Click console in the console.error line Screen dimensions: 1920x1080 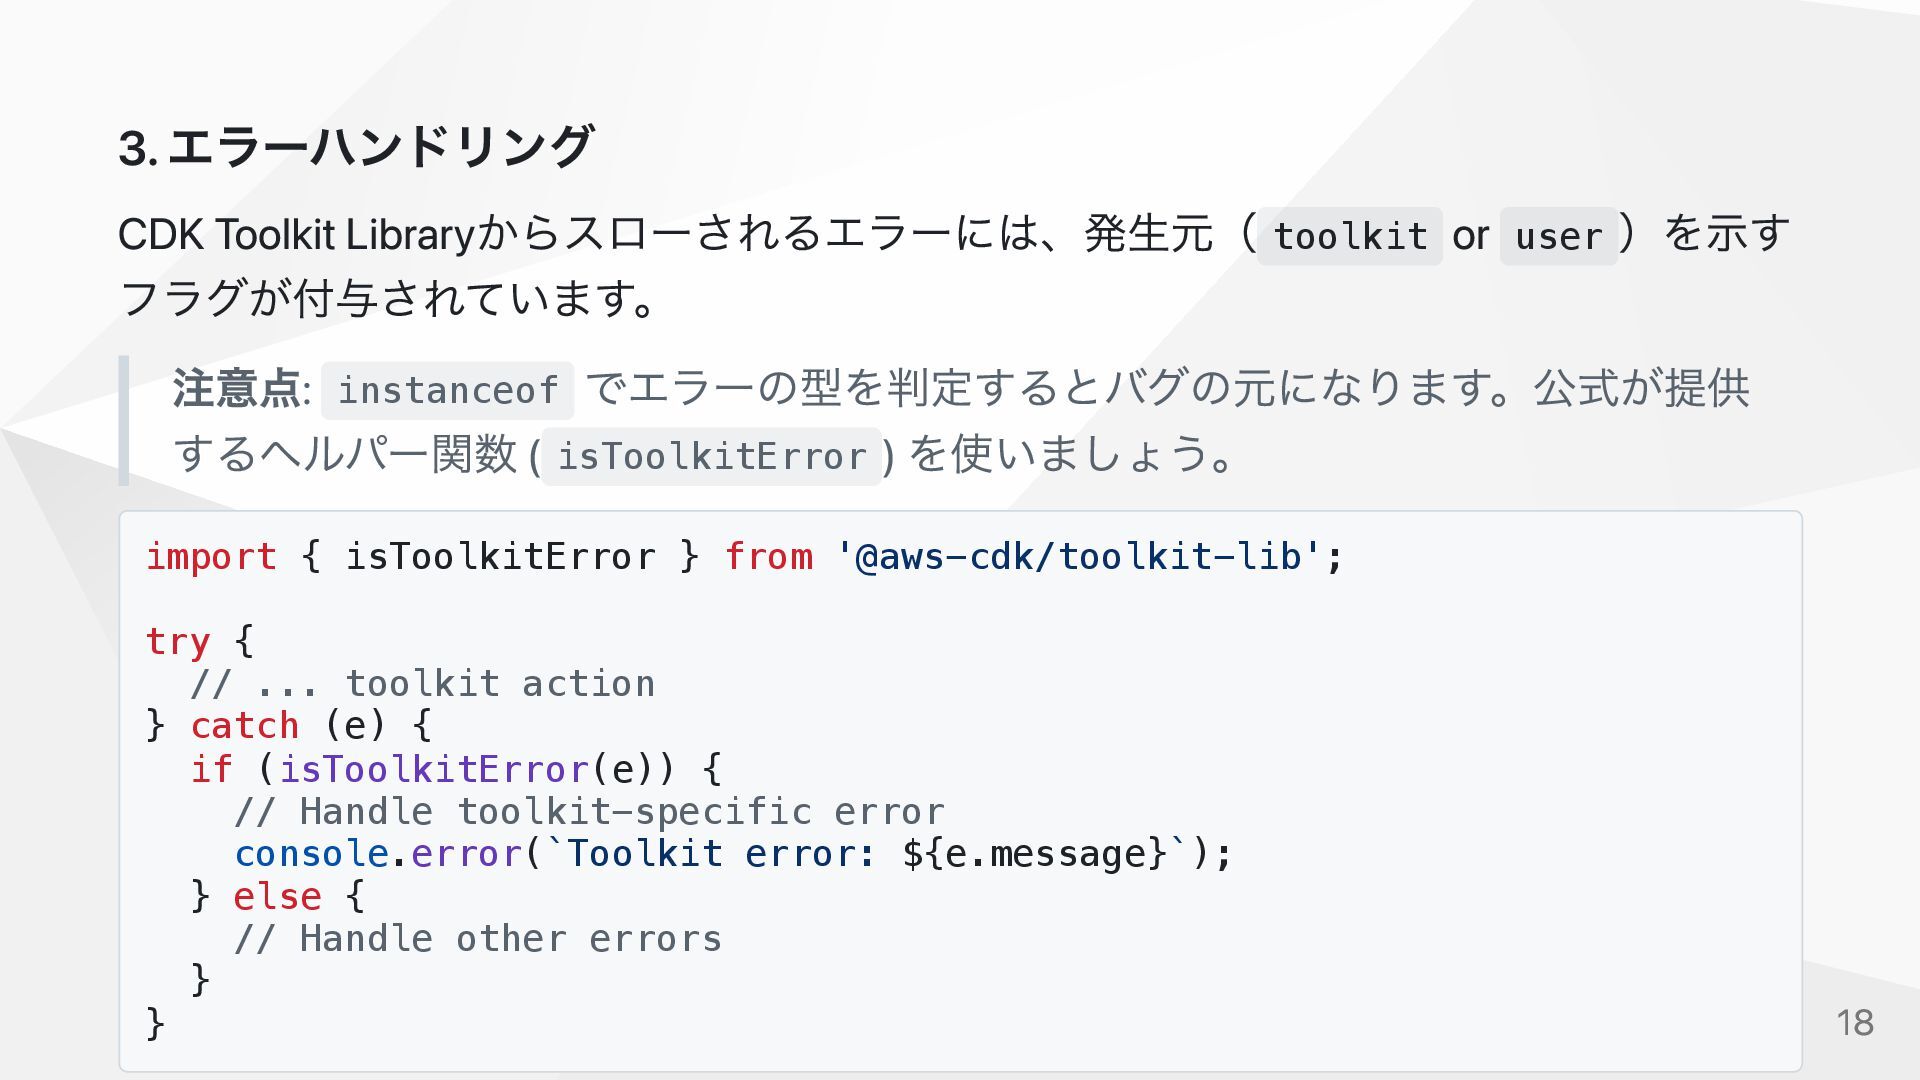click(x=311, y=854)
